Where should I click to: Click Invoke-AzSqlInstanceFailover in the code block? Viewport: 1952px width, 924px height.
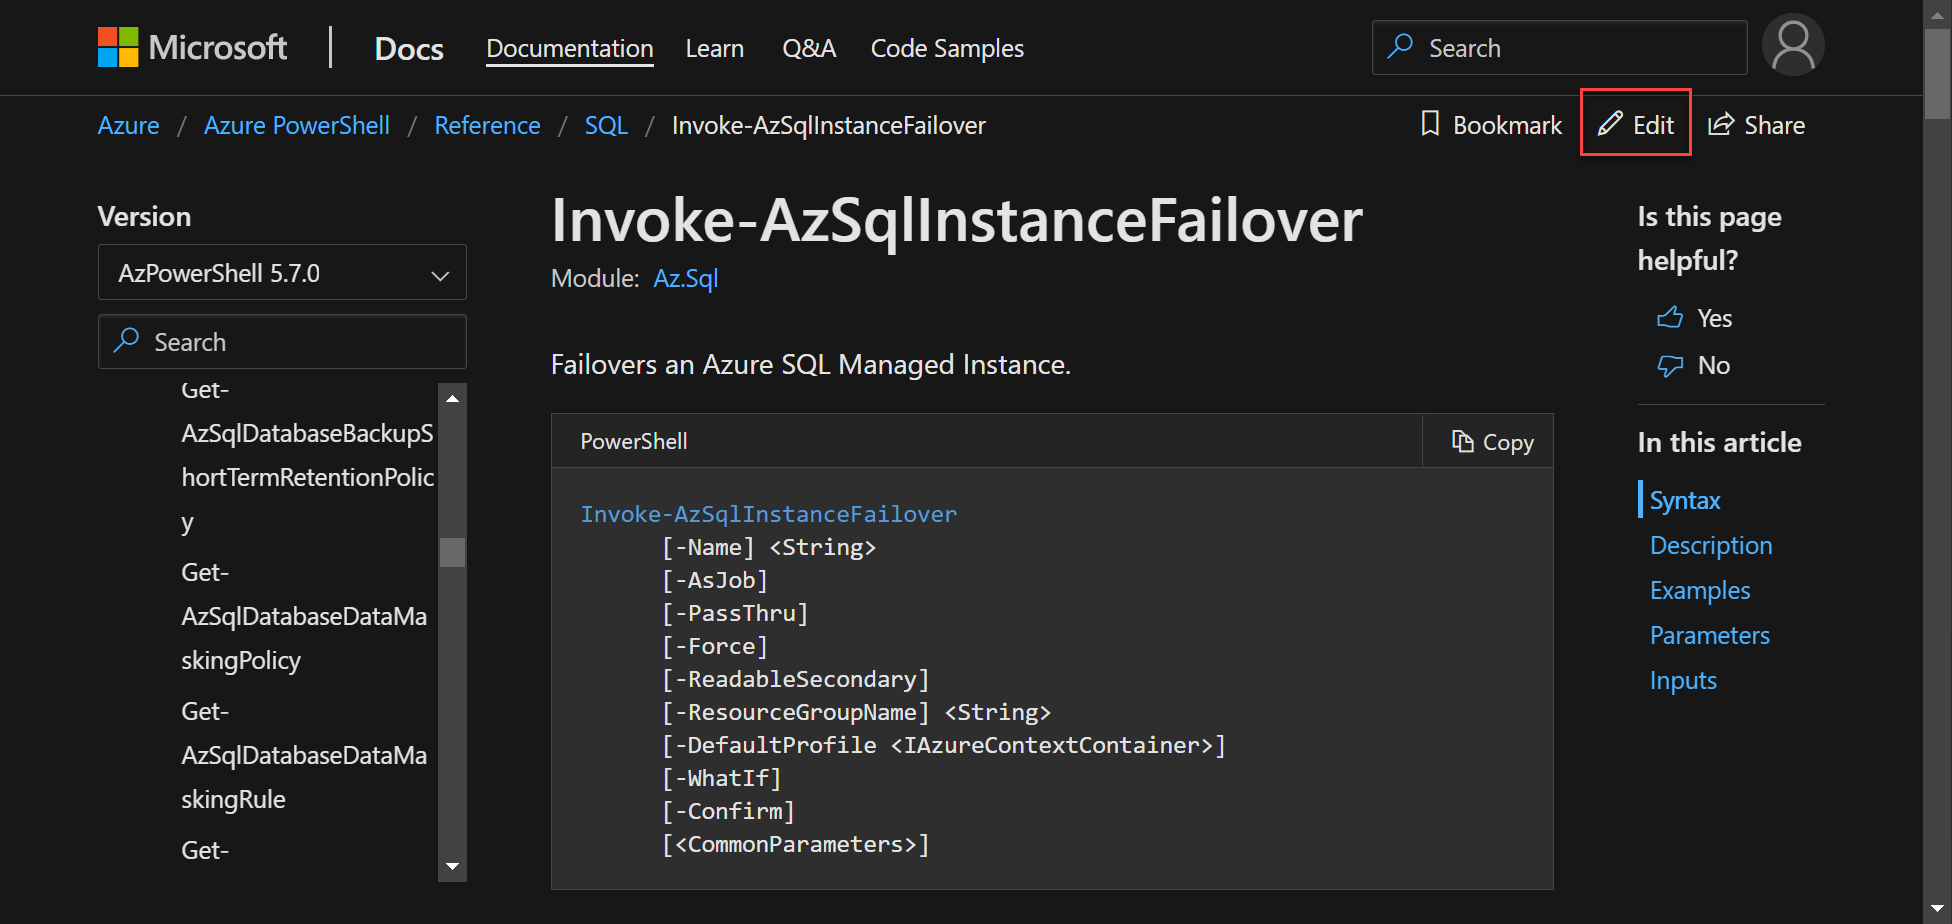pos(768,514)
